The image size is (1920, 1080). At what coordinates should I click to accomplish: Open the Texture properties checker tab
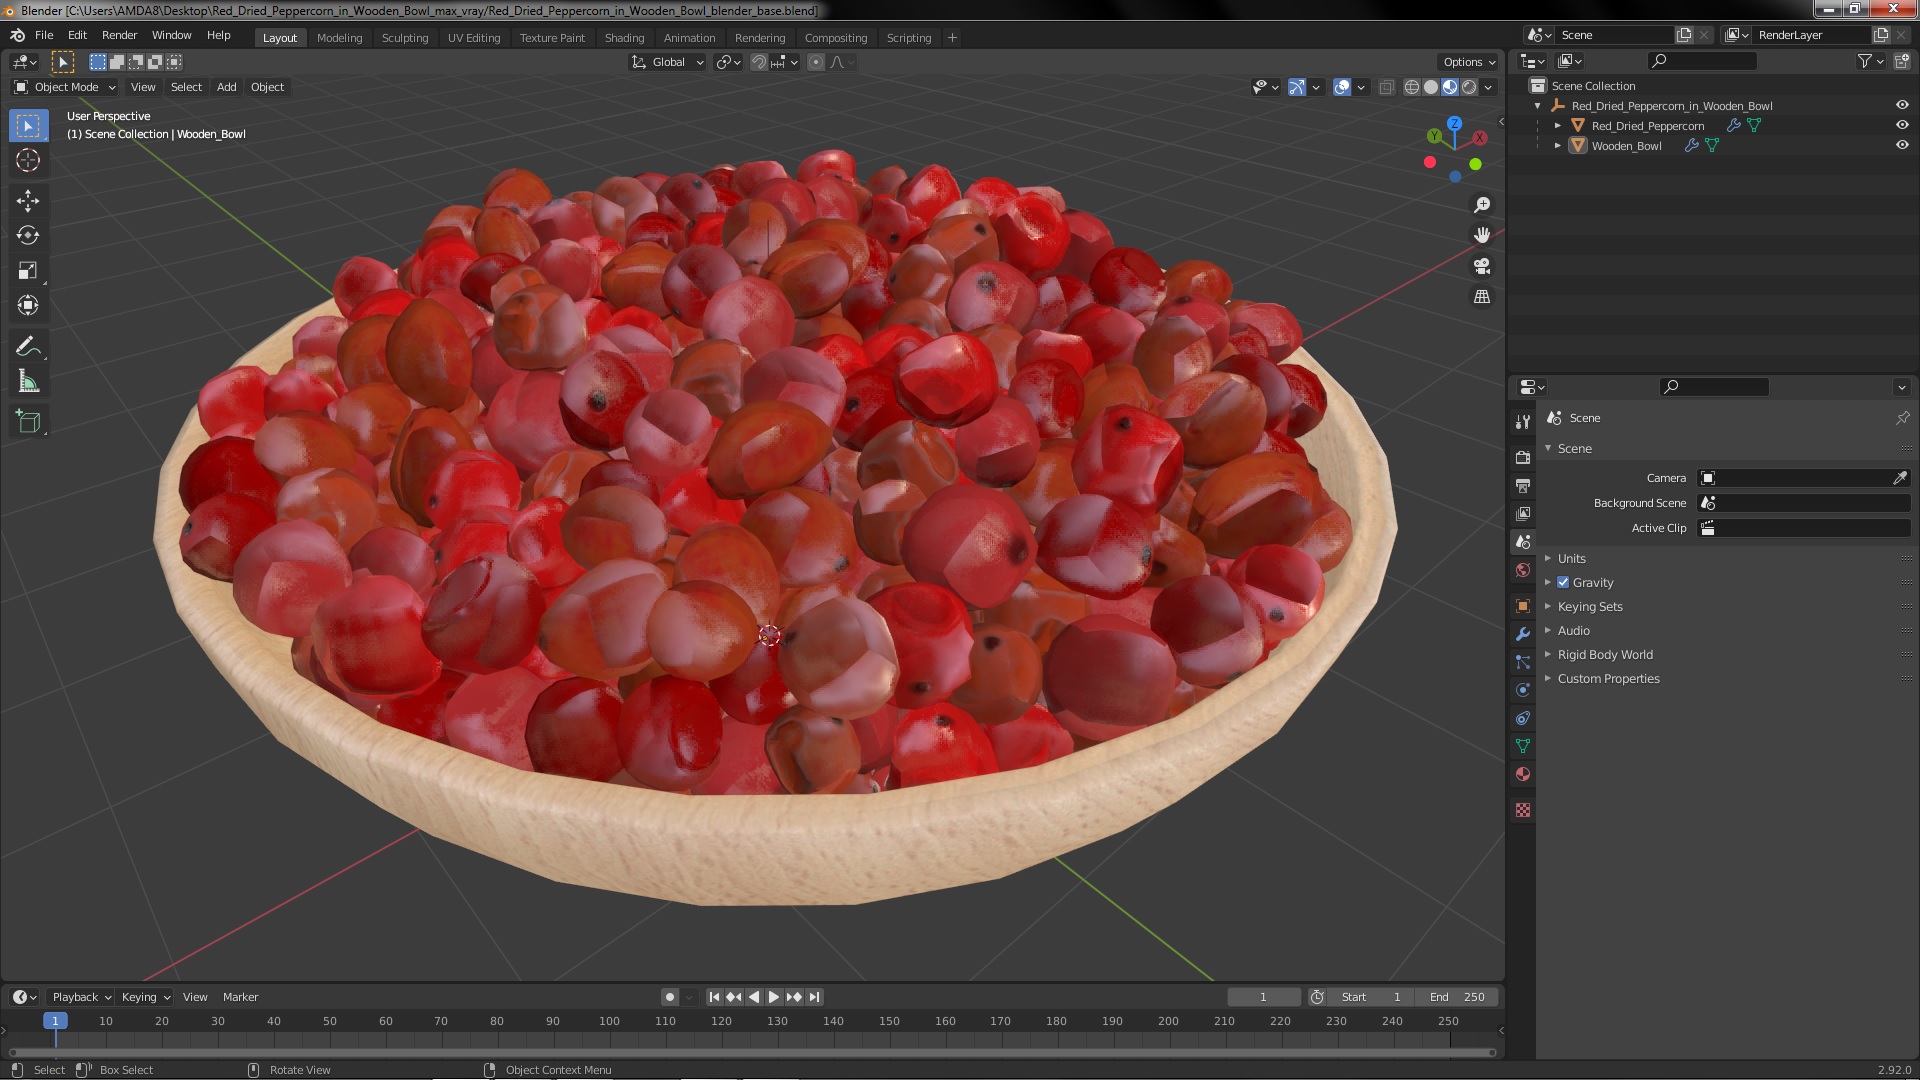click(x=1523, y=810)
